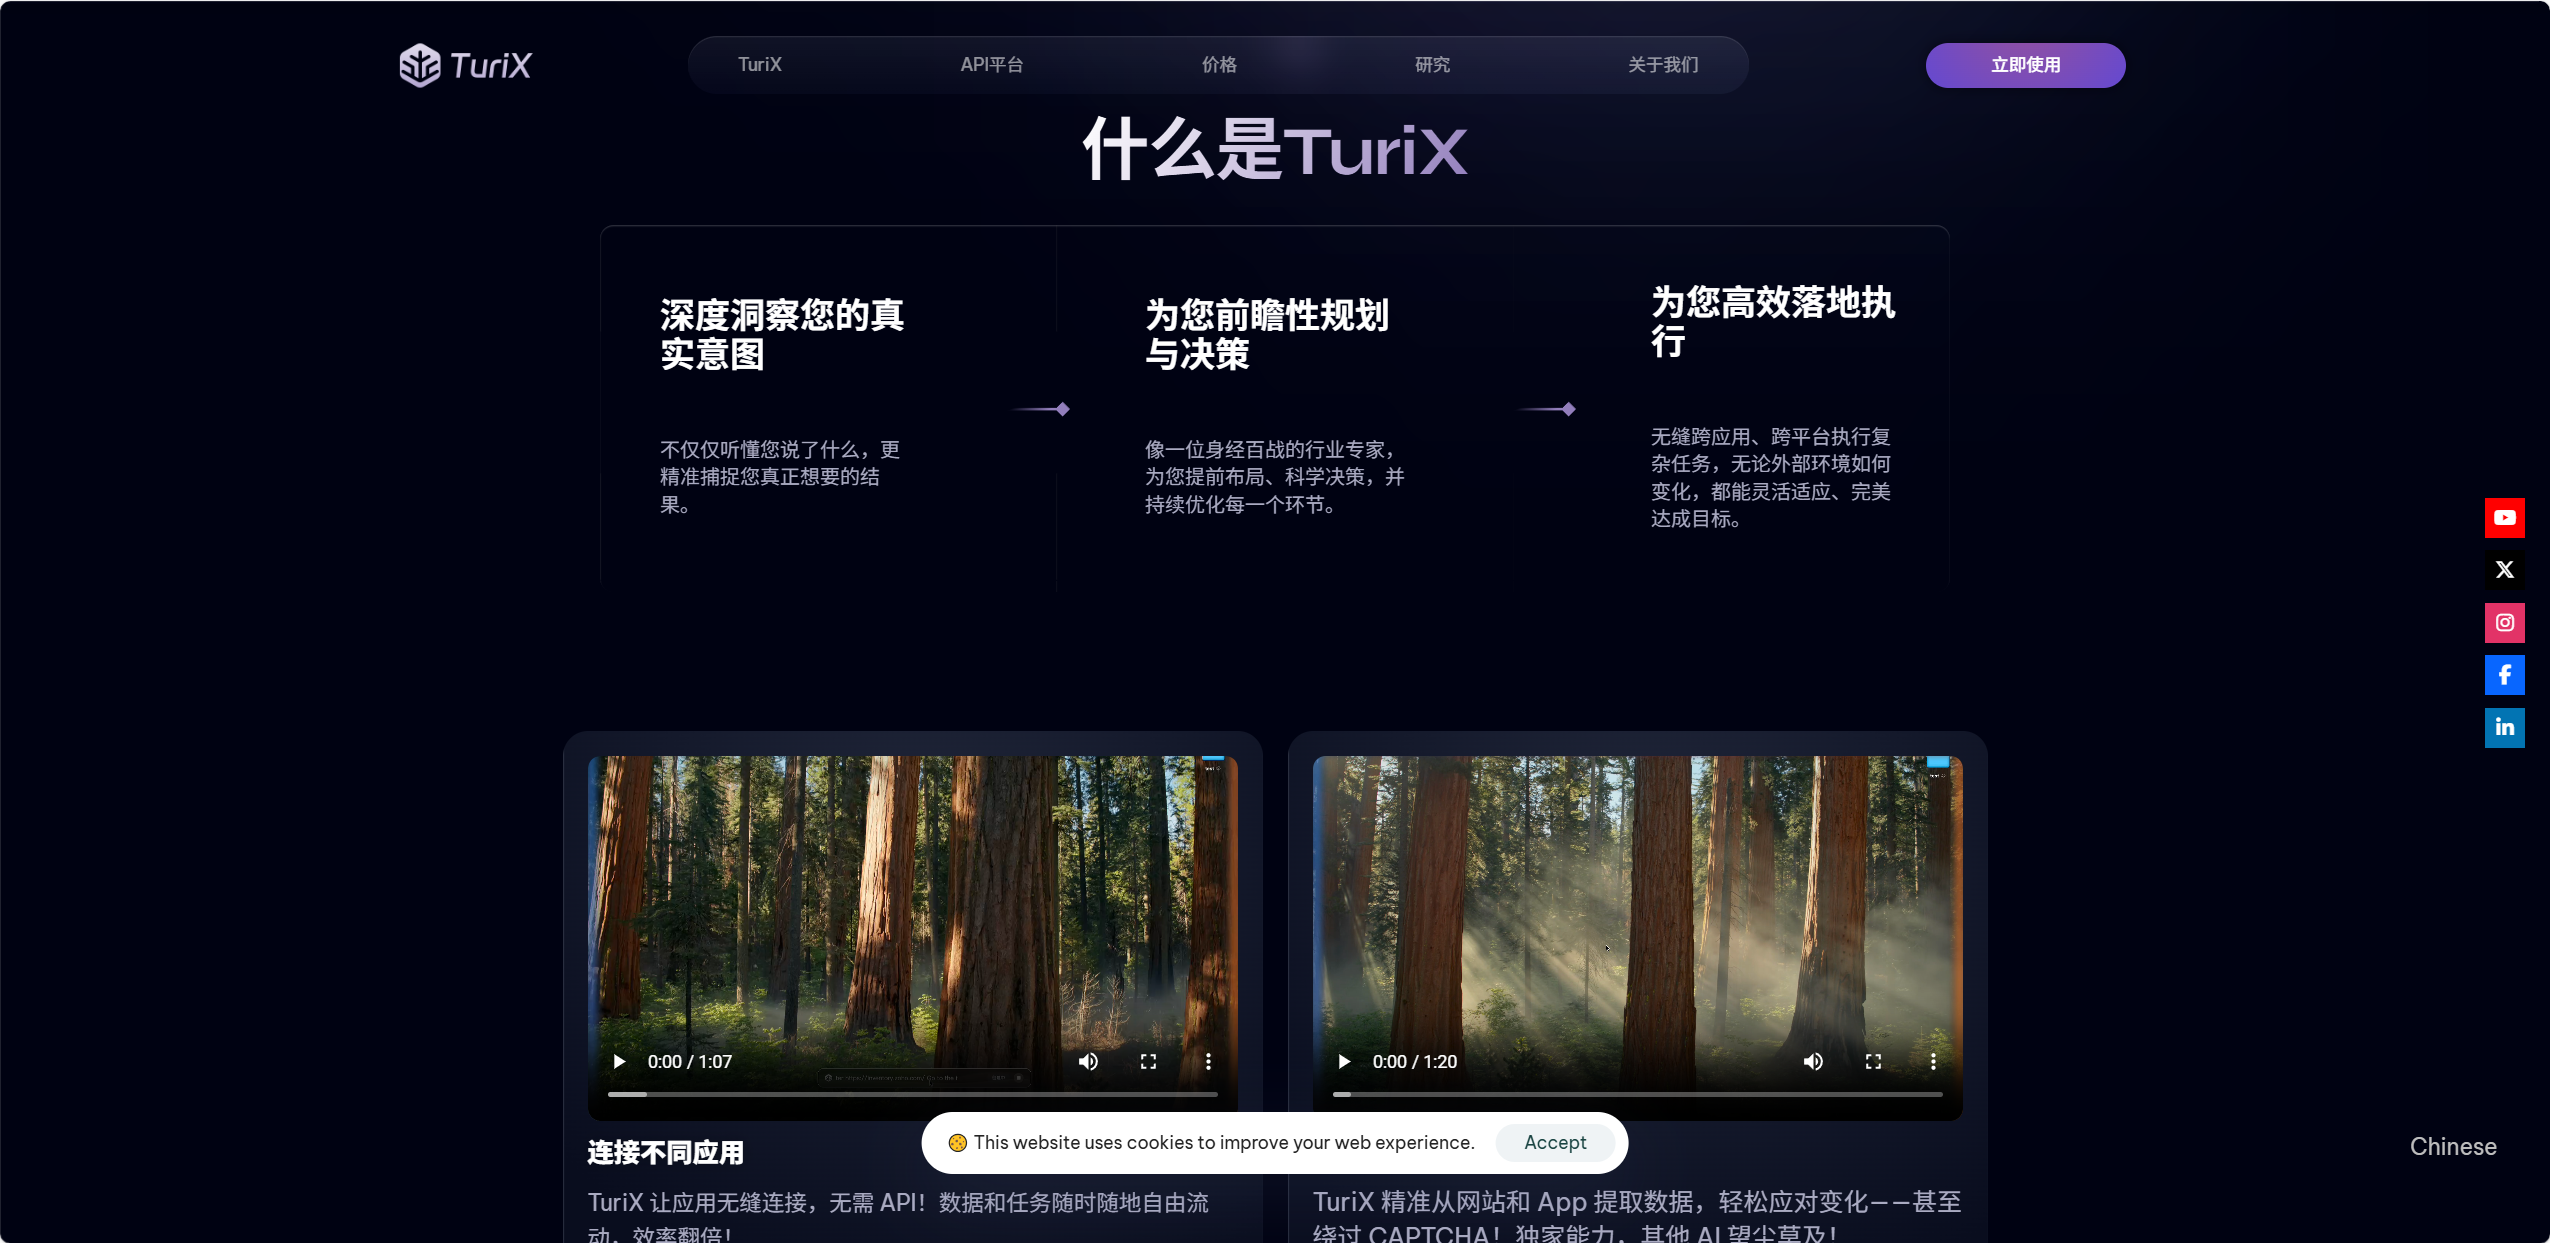
Task: Click the 0:00 / 1:20 time display
Action: click(1415, 1062)
